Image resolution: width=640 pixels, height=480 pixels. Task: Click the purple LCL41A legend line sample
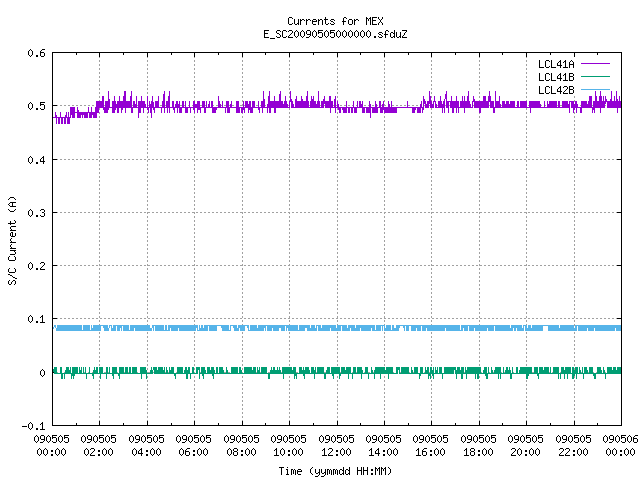tap(595, 64)
